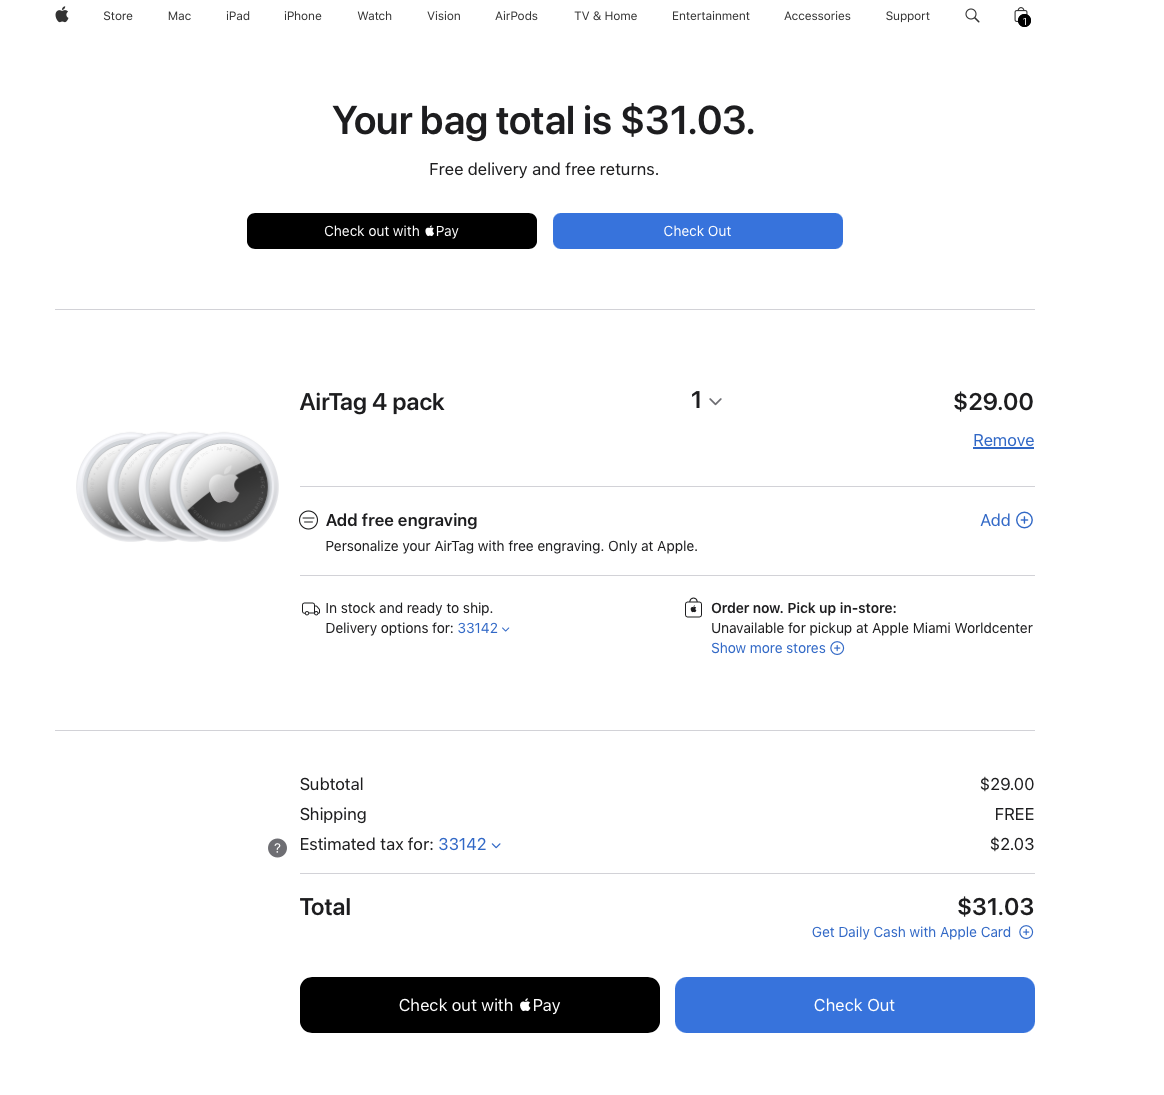This screenshot has height=1095, width=1164.
Task: Open the search magnifier icon
Action: tap(972, 15)
